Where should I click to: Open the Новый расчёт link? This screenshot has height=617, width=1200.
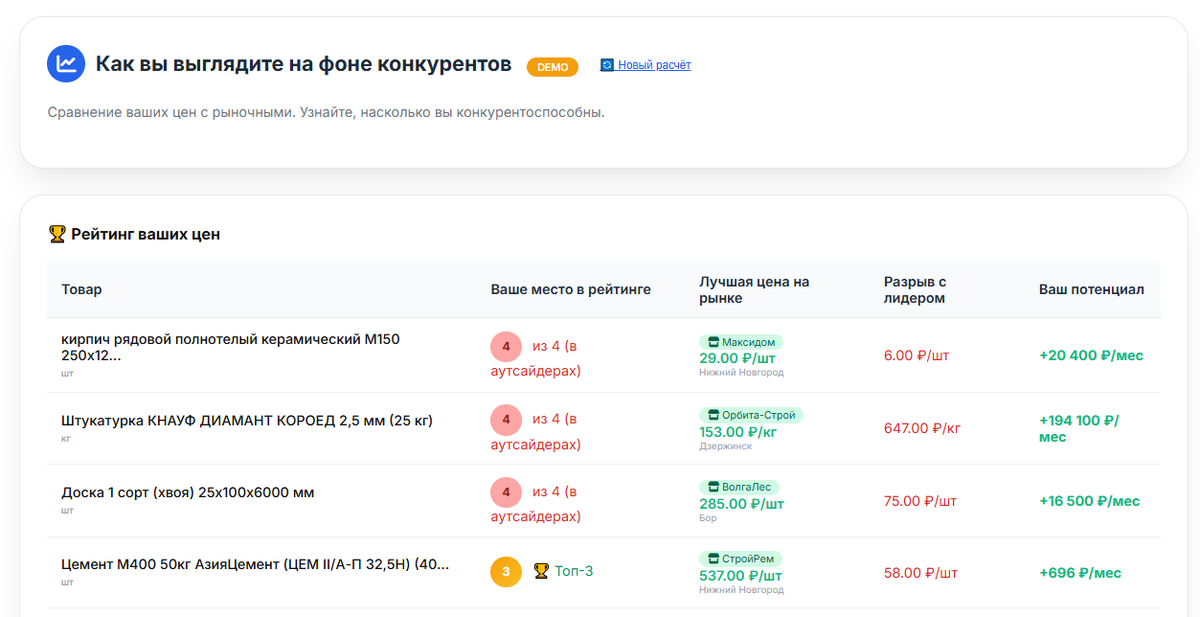tap(654, 65)
